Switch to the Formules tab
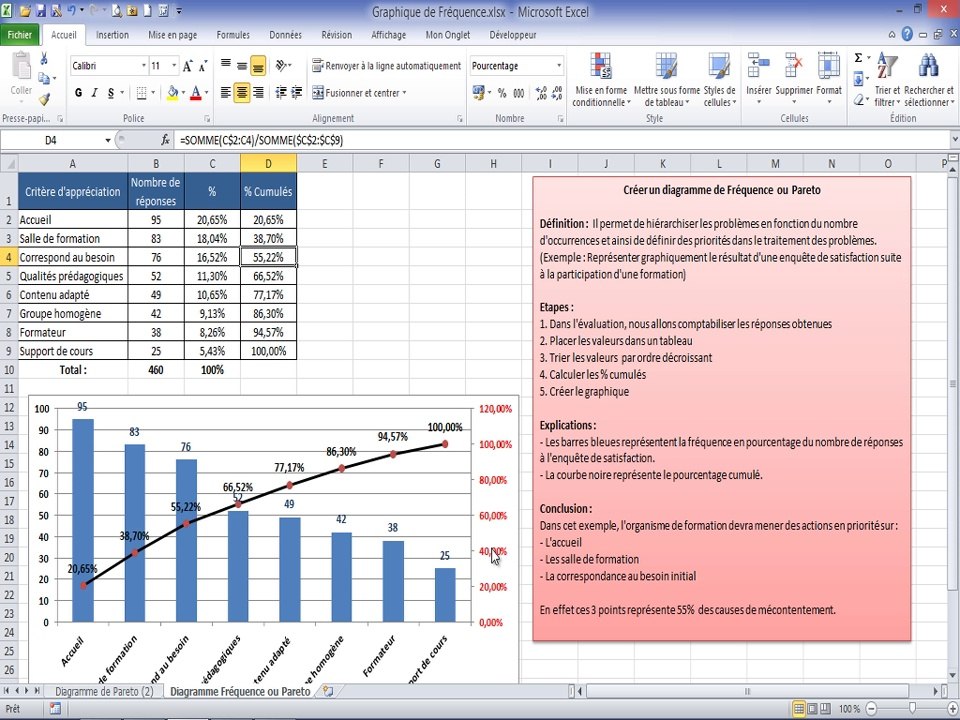This screenshot has height=720, width=960. tap(233, 35)
